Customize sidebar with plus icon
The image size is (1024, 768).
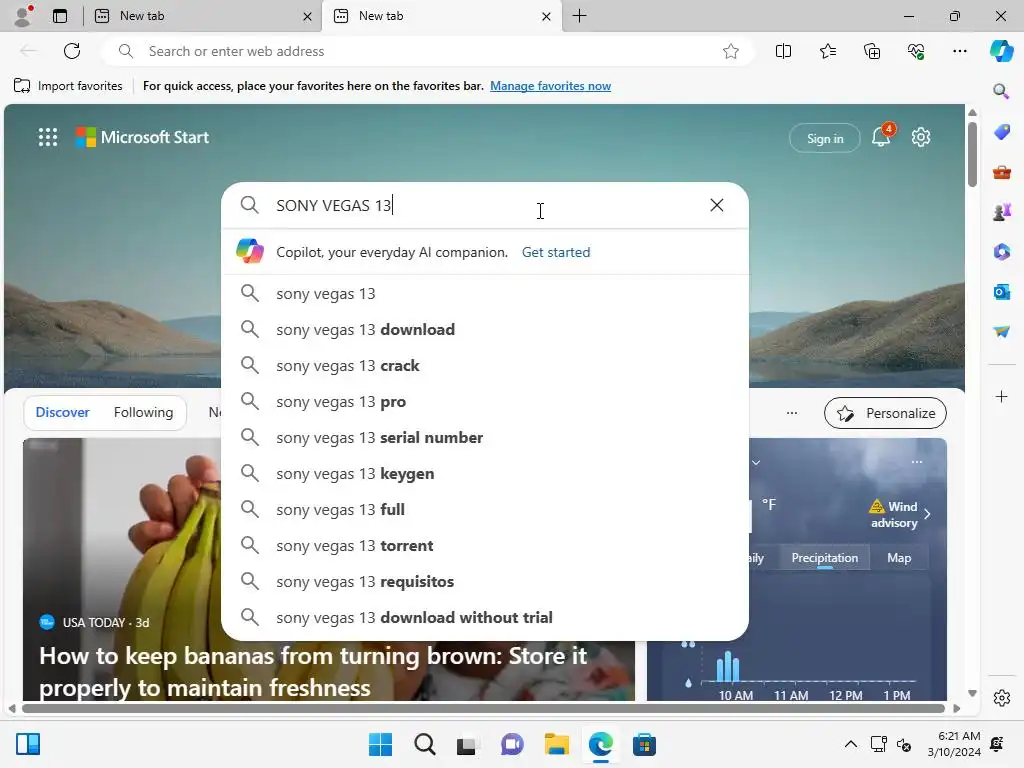pyautogui.click(x=1001, y=396)
